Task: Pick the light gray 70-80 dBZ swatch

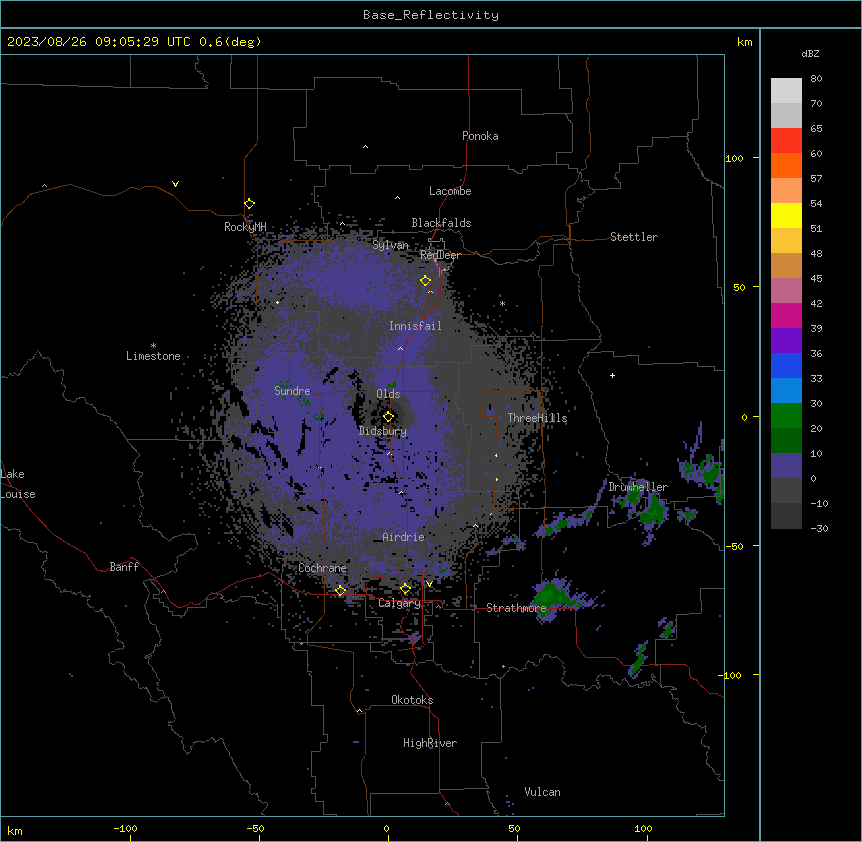Action: pos(786,91)
